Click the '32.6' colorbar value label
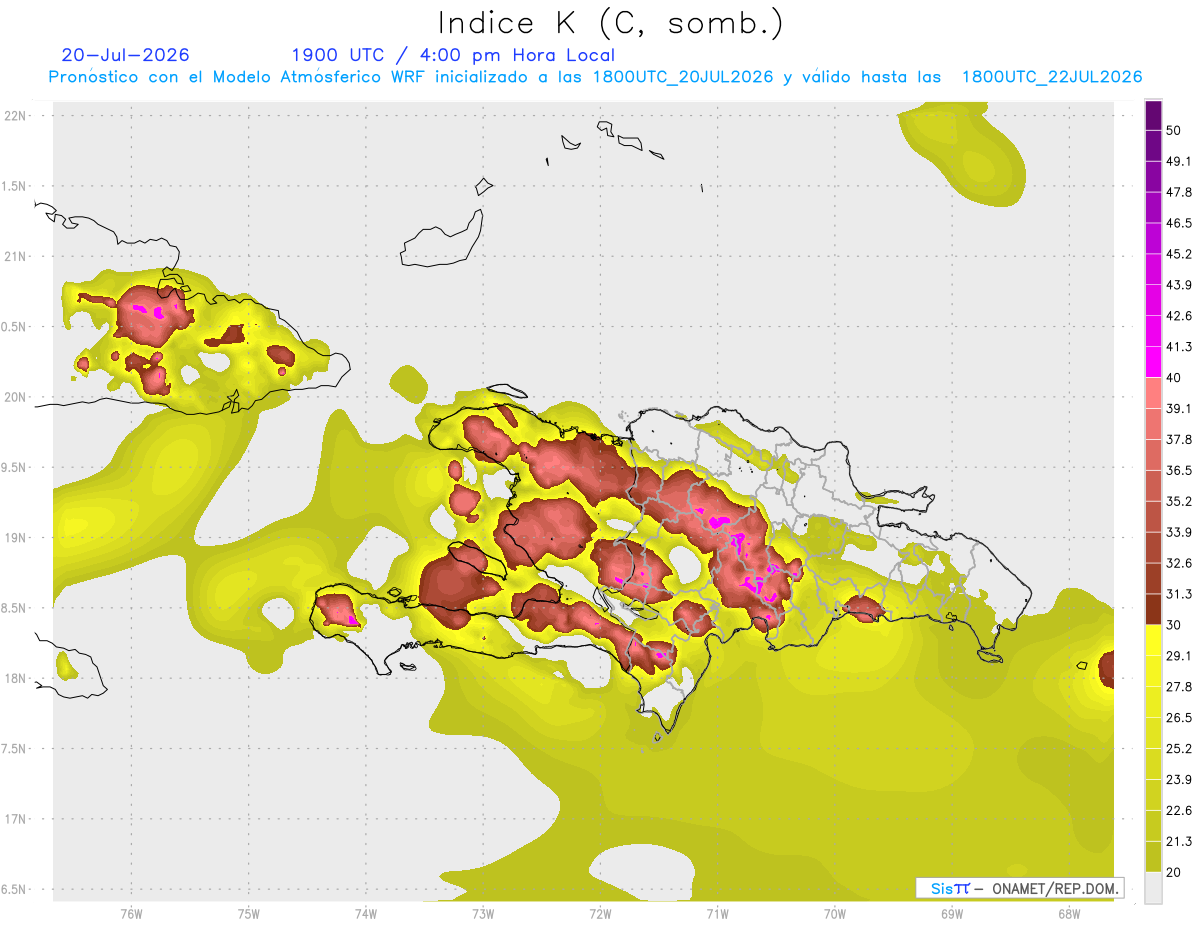Viewport: 1200px width, 927px height. [x=1179, y=563]
